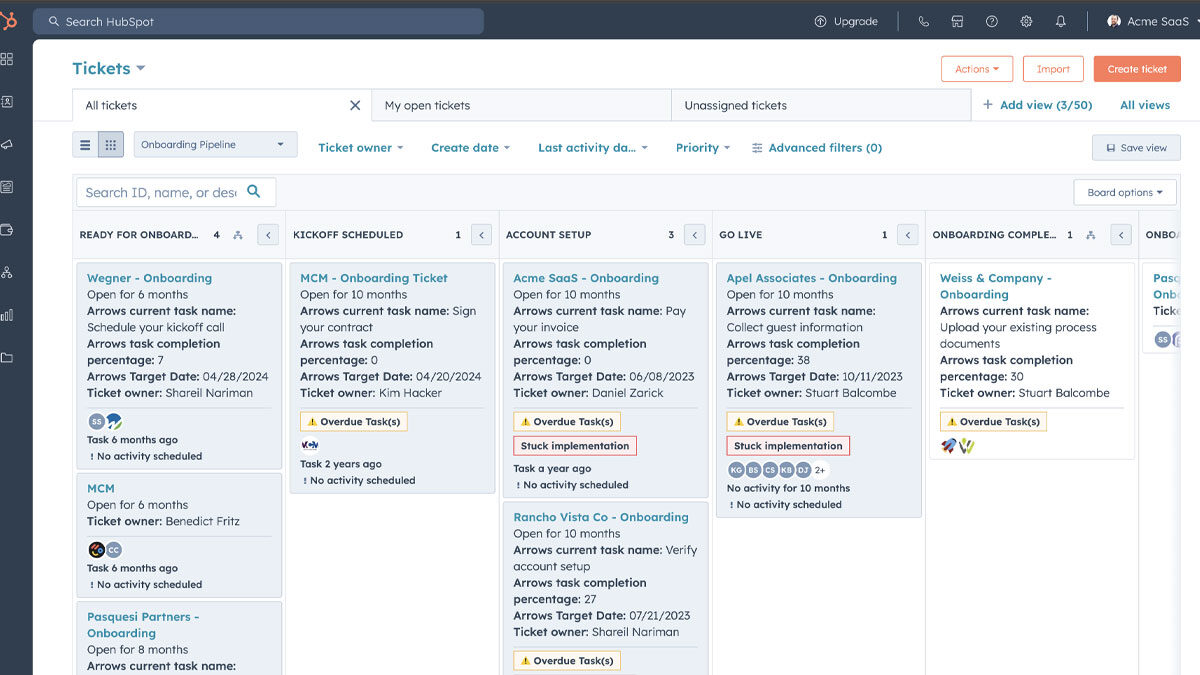The width and height of the screenshot is (1200, 675).
Task: Open Advanced filters (0)
Action: (817, 148)
